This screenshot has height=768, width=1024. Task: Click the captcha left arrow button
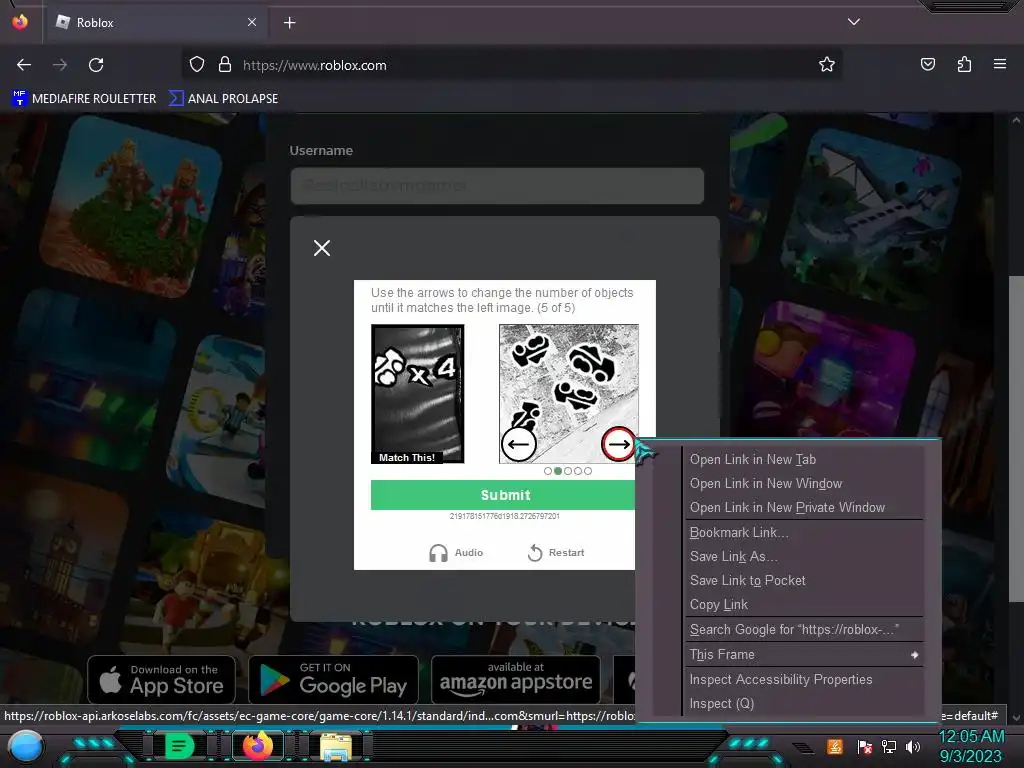coord(519,444)
